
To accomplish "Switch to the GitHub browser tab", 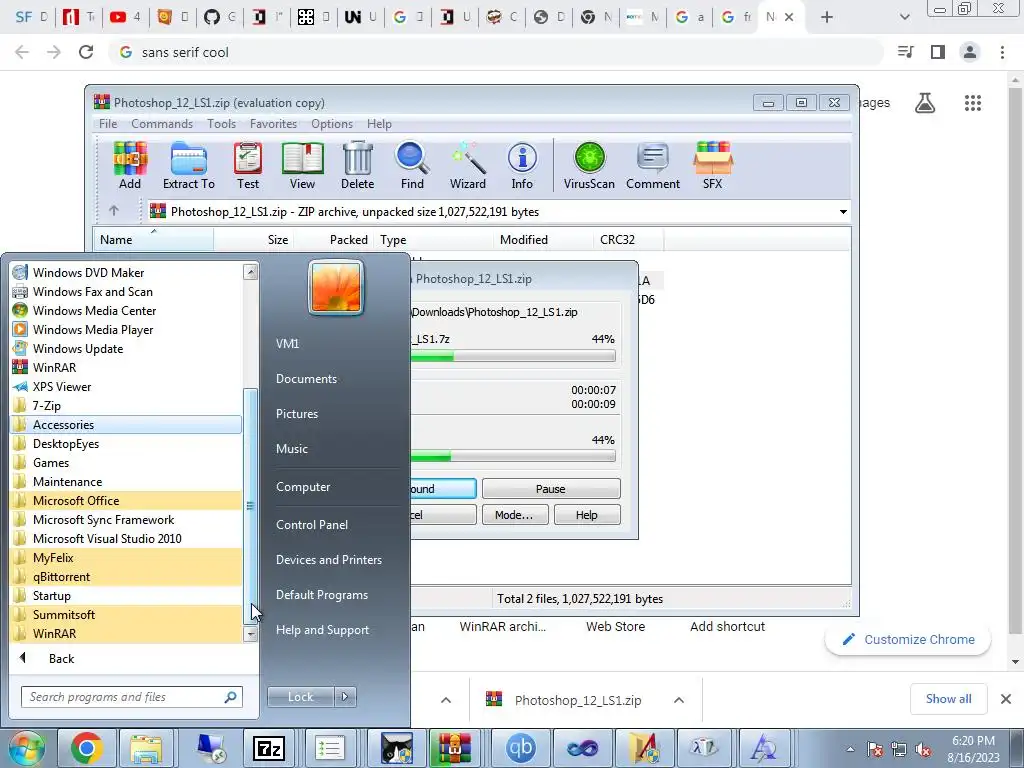I will click(x=219, y=17).
